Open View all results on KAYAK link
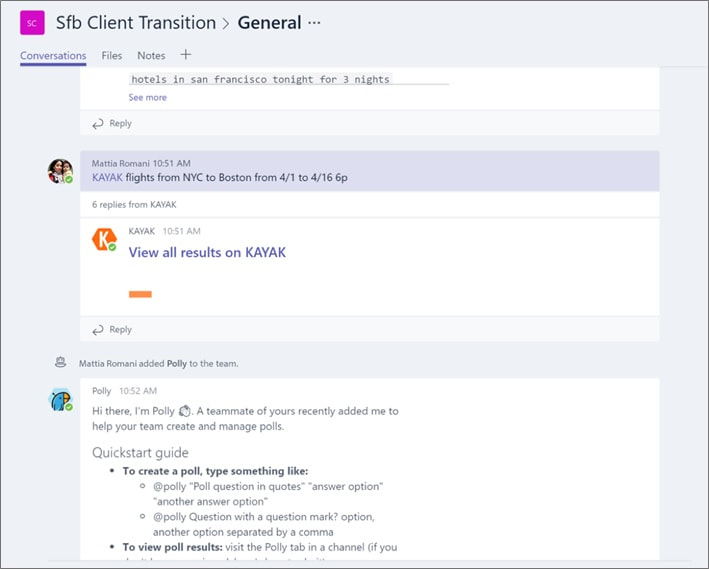 click(x=207, y=252)
